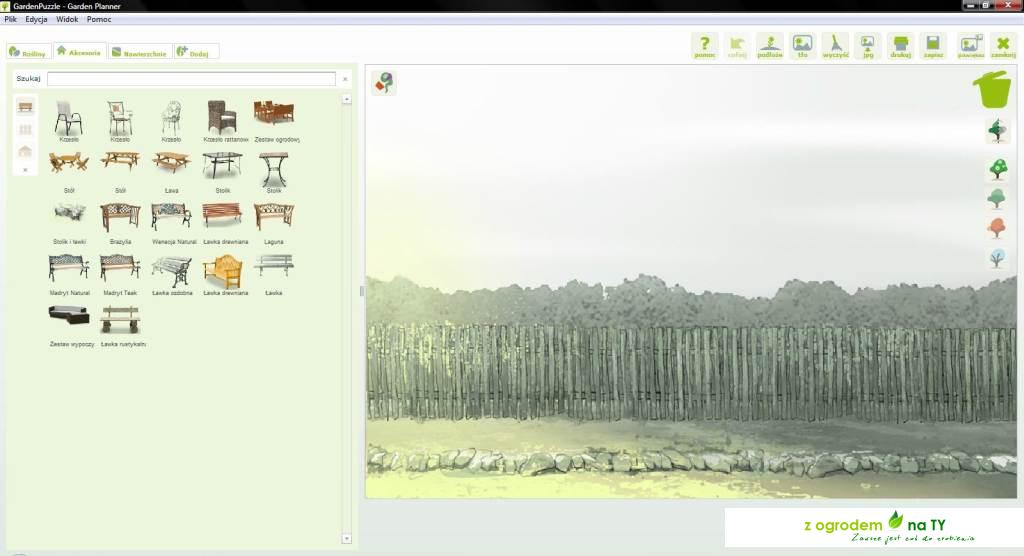Switch to the Rośliny tab
Image resolution: width=1024 pixels, height=556 pixels.
click(x=27, y=52)
